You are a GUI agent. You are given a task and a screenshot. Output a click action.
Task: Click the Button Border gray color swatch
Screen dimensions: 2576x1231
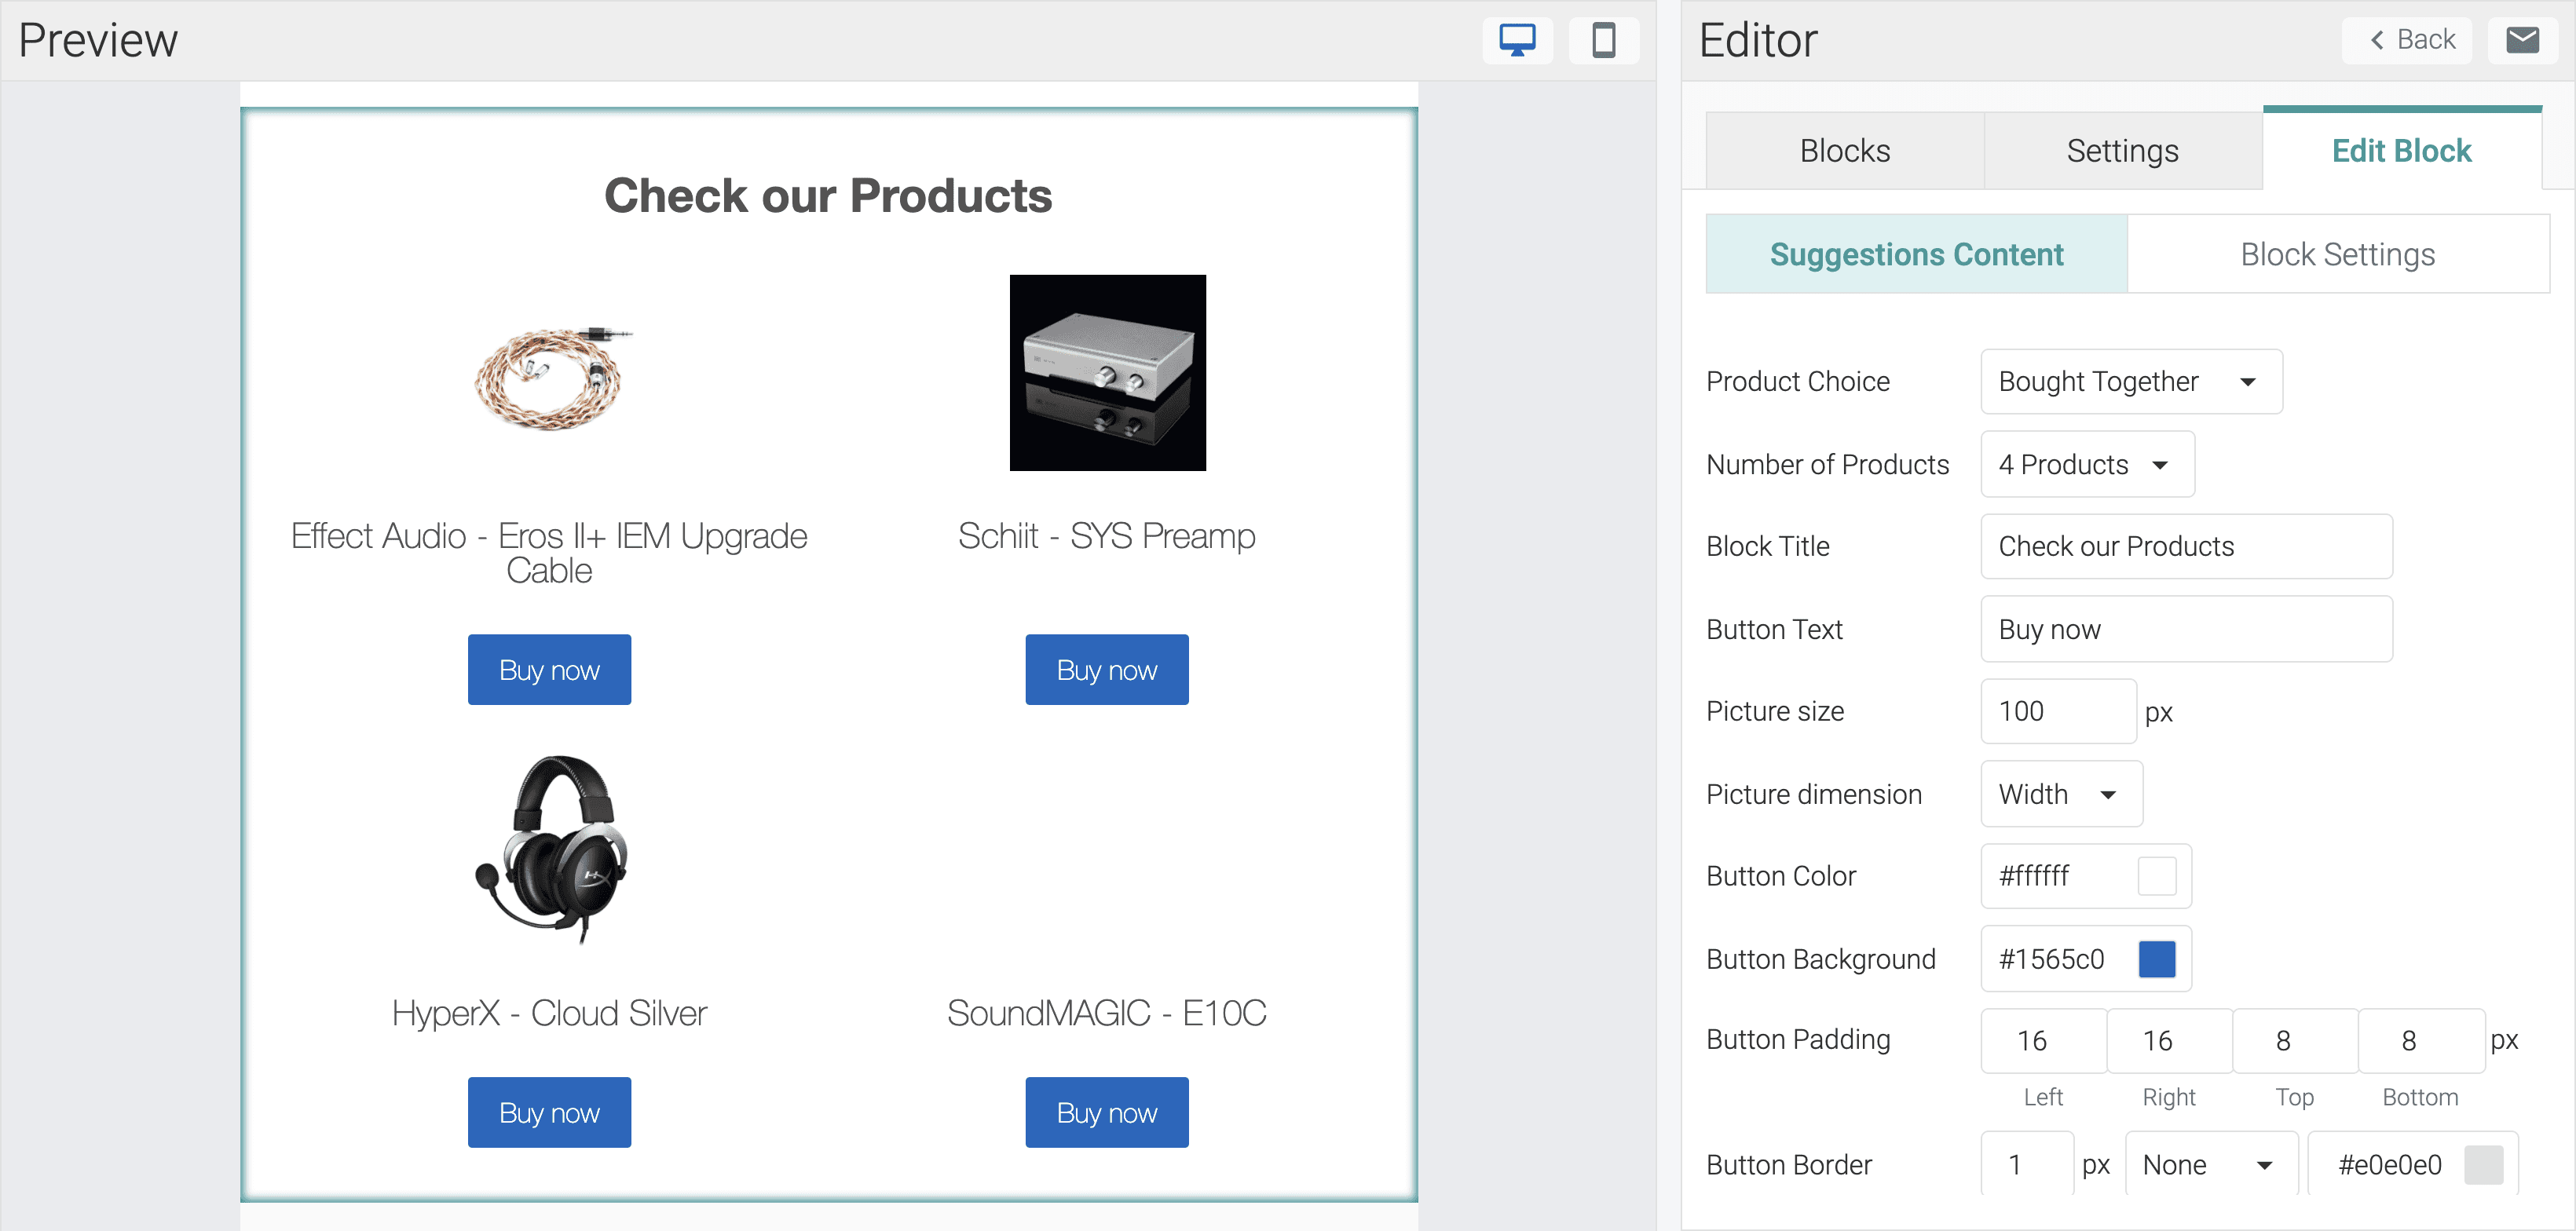tap(2483, 1165)
